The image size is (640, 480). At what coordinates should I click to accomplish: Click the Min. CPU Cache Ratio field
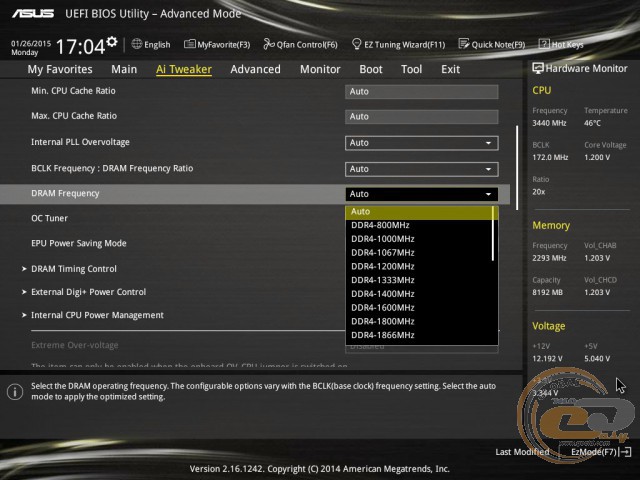pos(422,91)
